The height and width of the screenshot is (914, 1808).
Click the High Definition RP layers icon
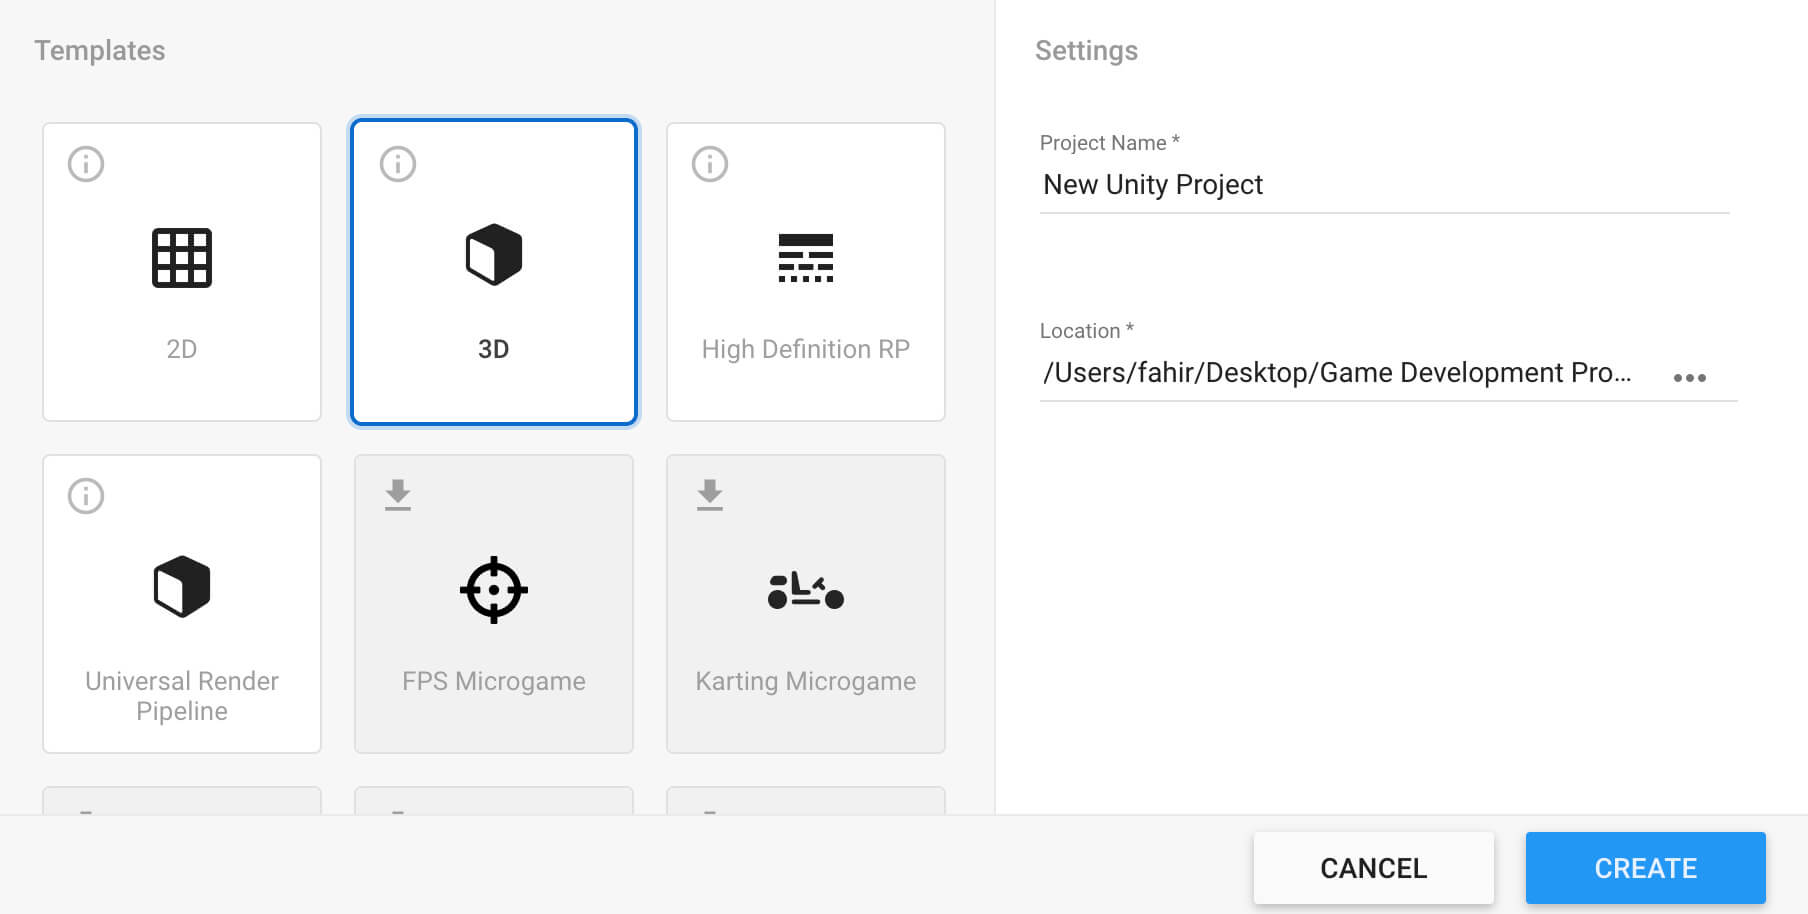(806, 258)
